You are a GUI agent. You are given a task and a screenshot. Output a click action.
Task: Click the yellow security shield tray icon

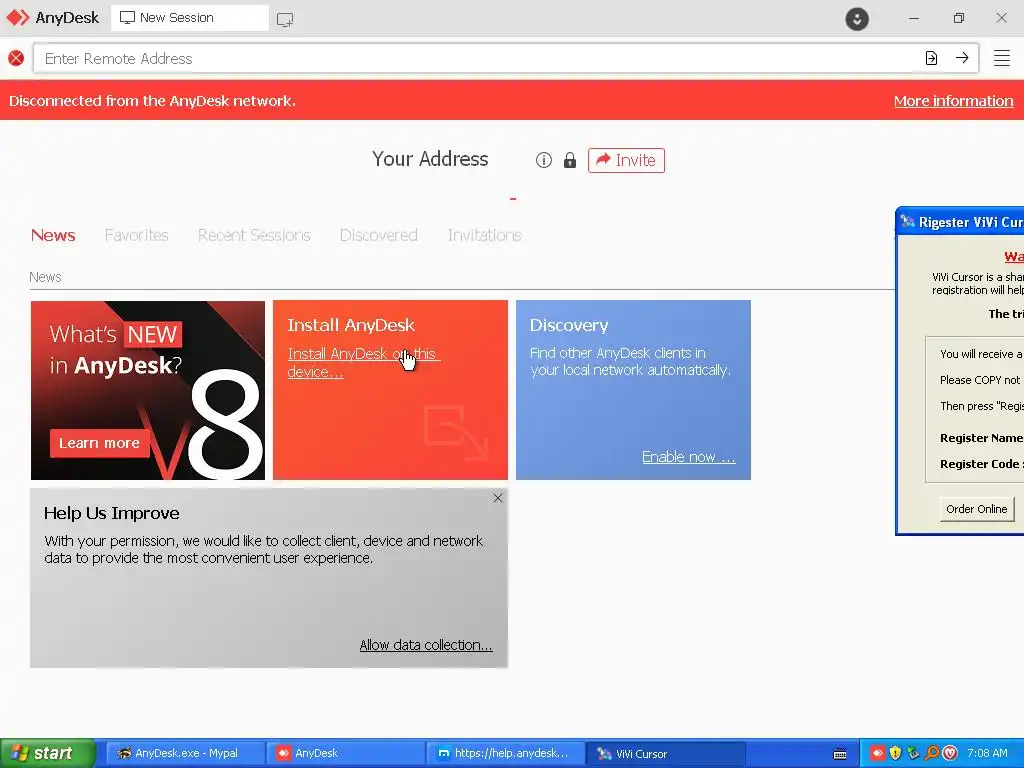pos(895,753)
